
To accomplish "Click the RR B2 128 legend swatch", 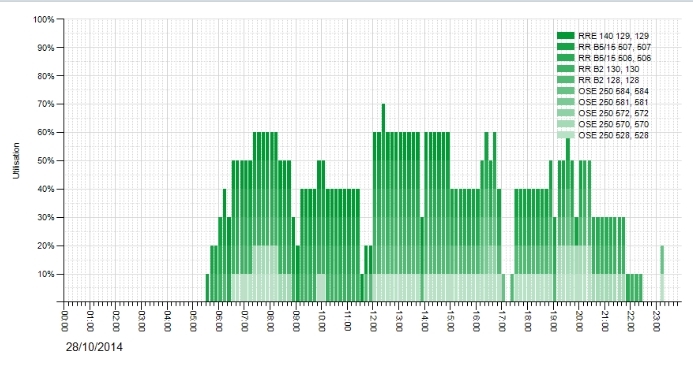I will (x=565, y=80).
